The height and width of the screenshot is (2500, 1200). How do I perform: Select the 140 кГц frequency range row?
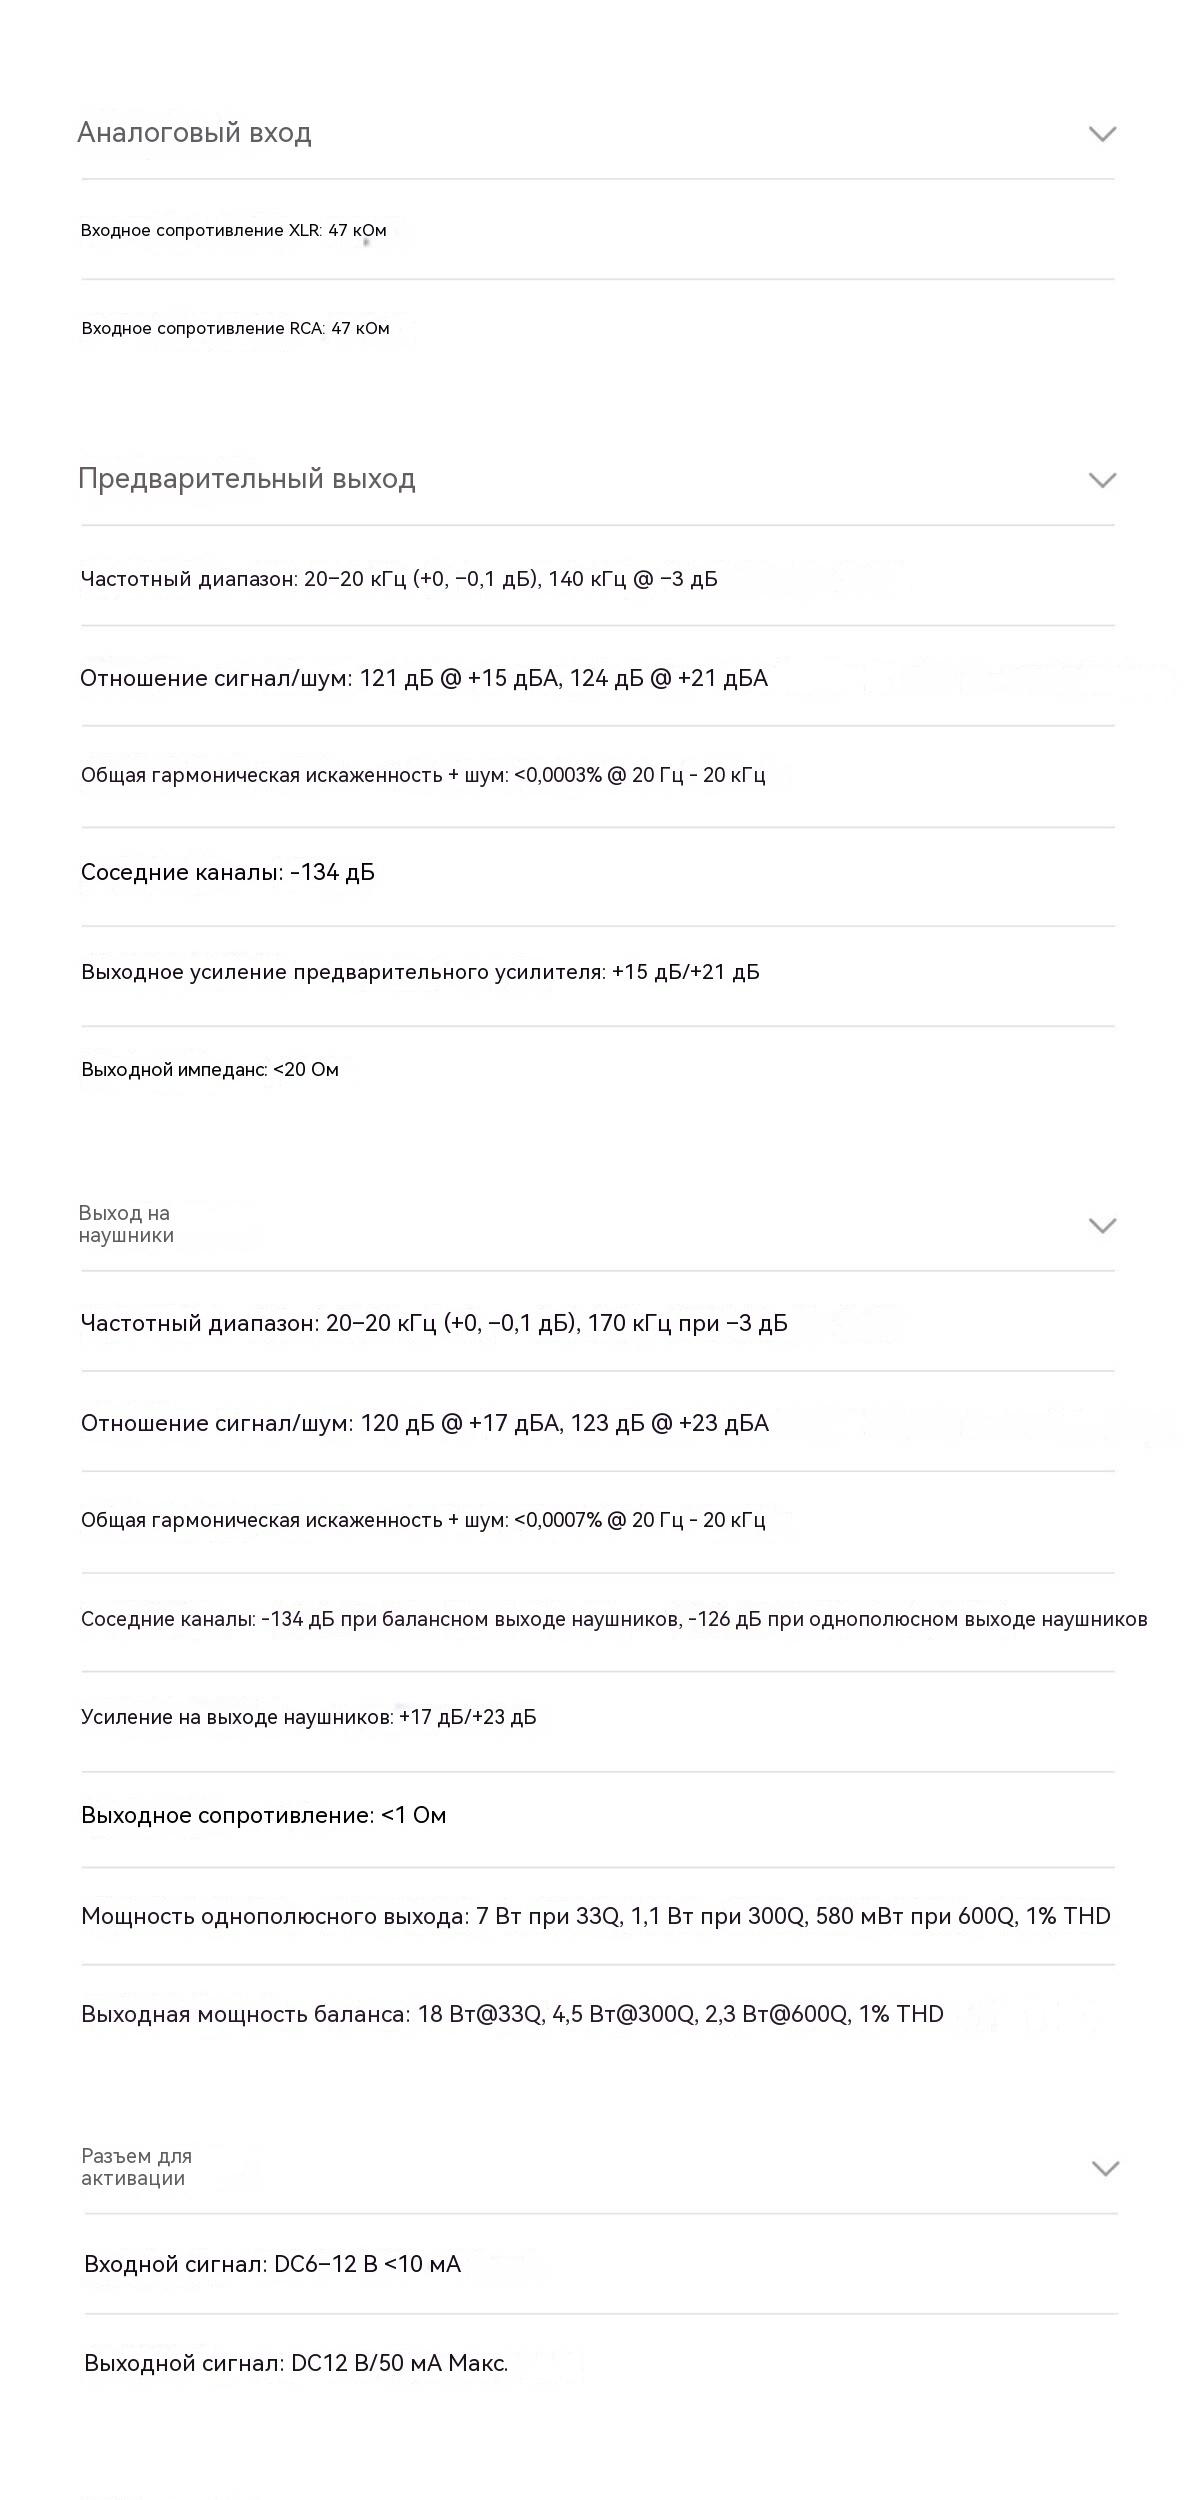coord(598,579)
